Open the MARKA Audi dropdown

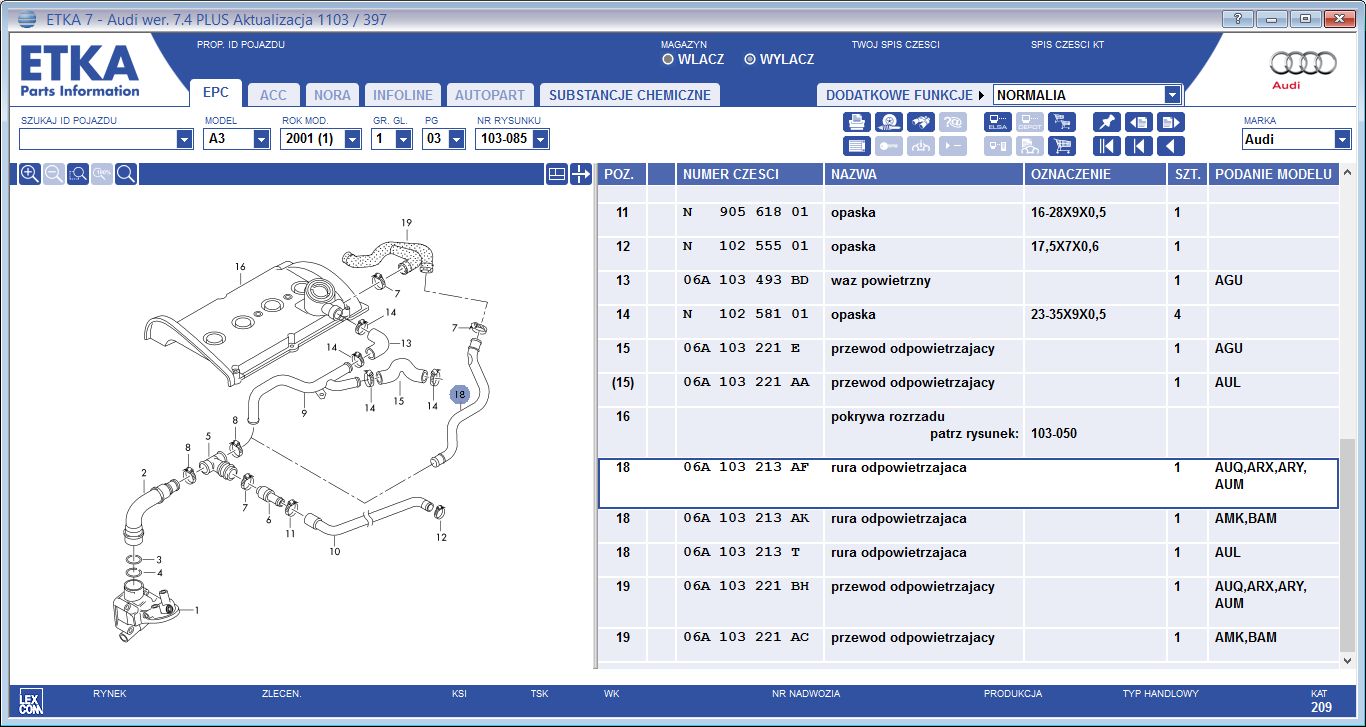tap(1342, 140)
